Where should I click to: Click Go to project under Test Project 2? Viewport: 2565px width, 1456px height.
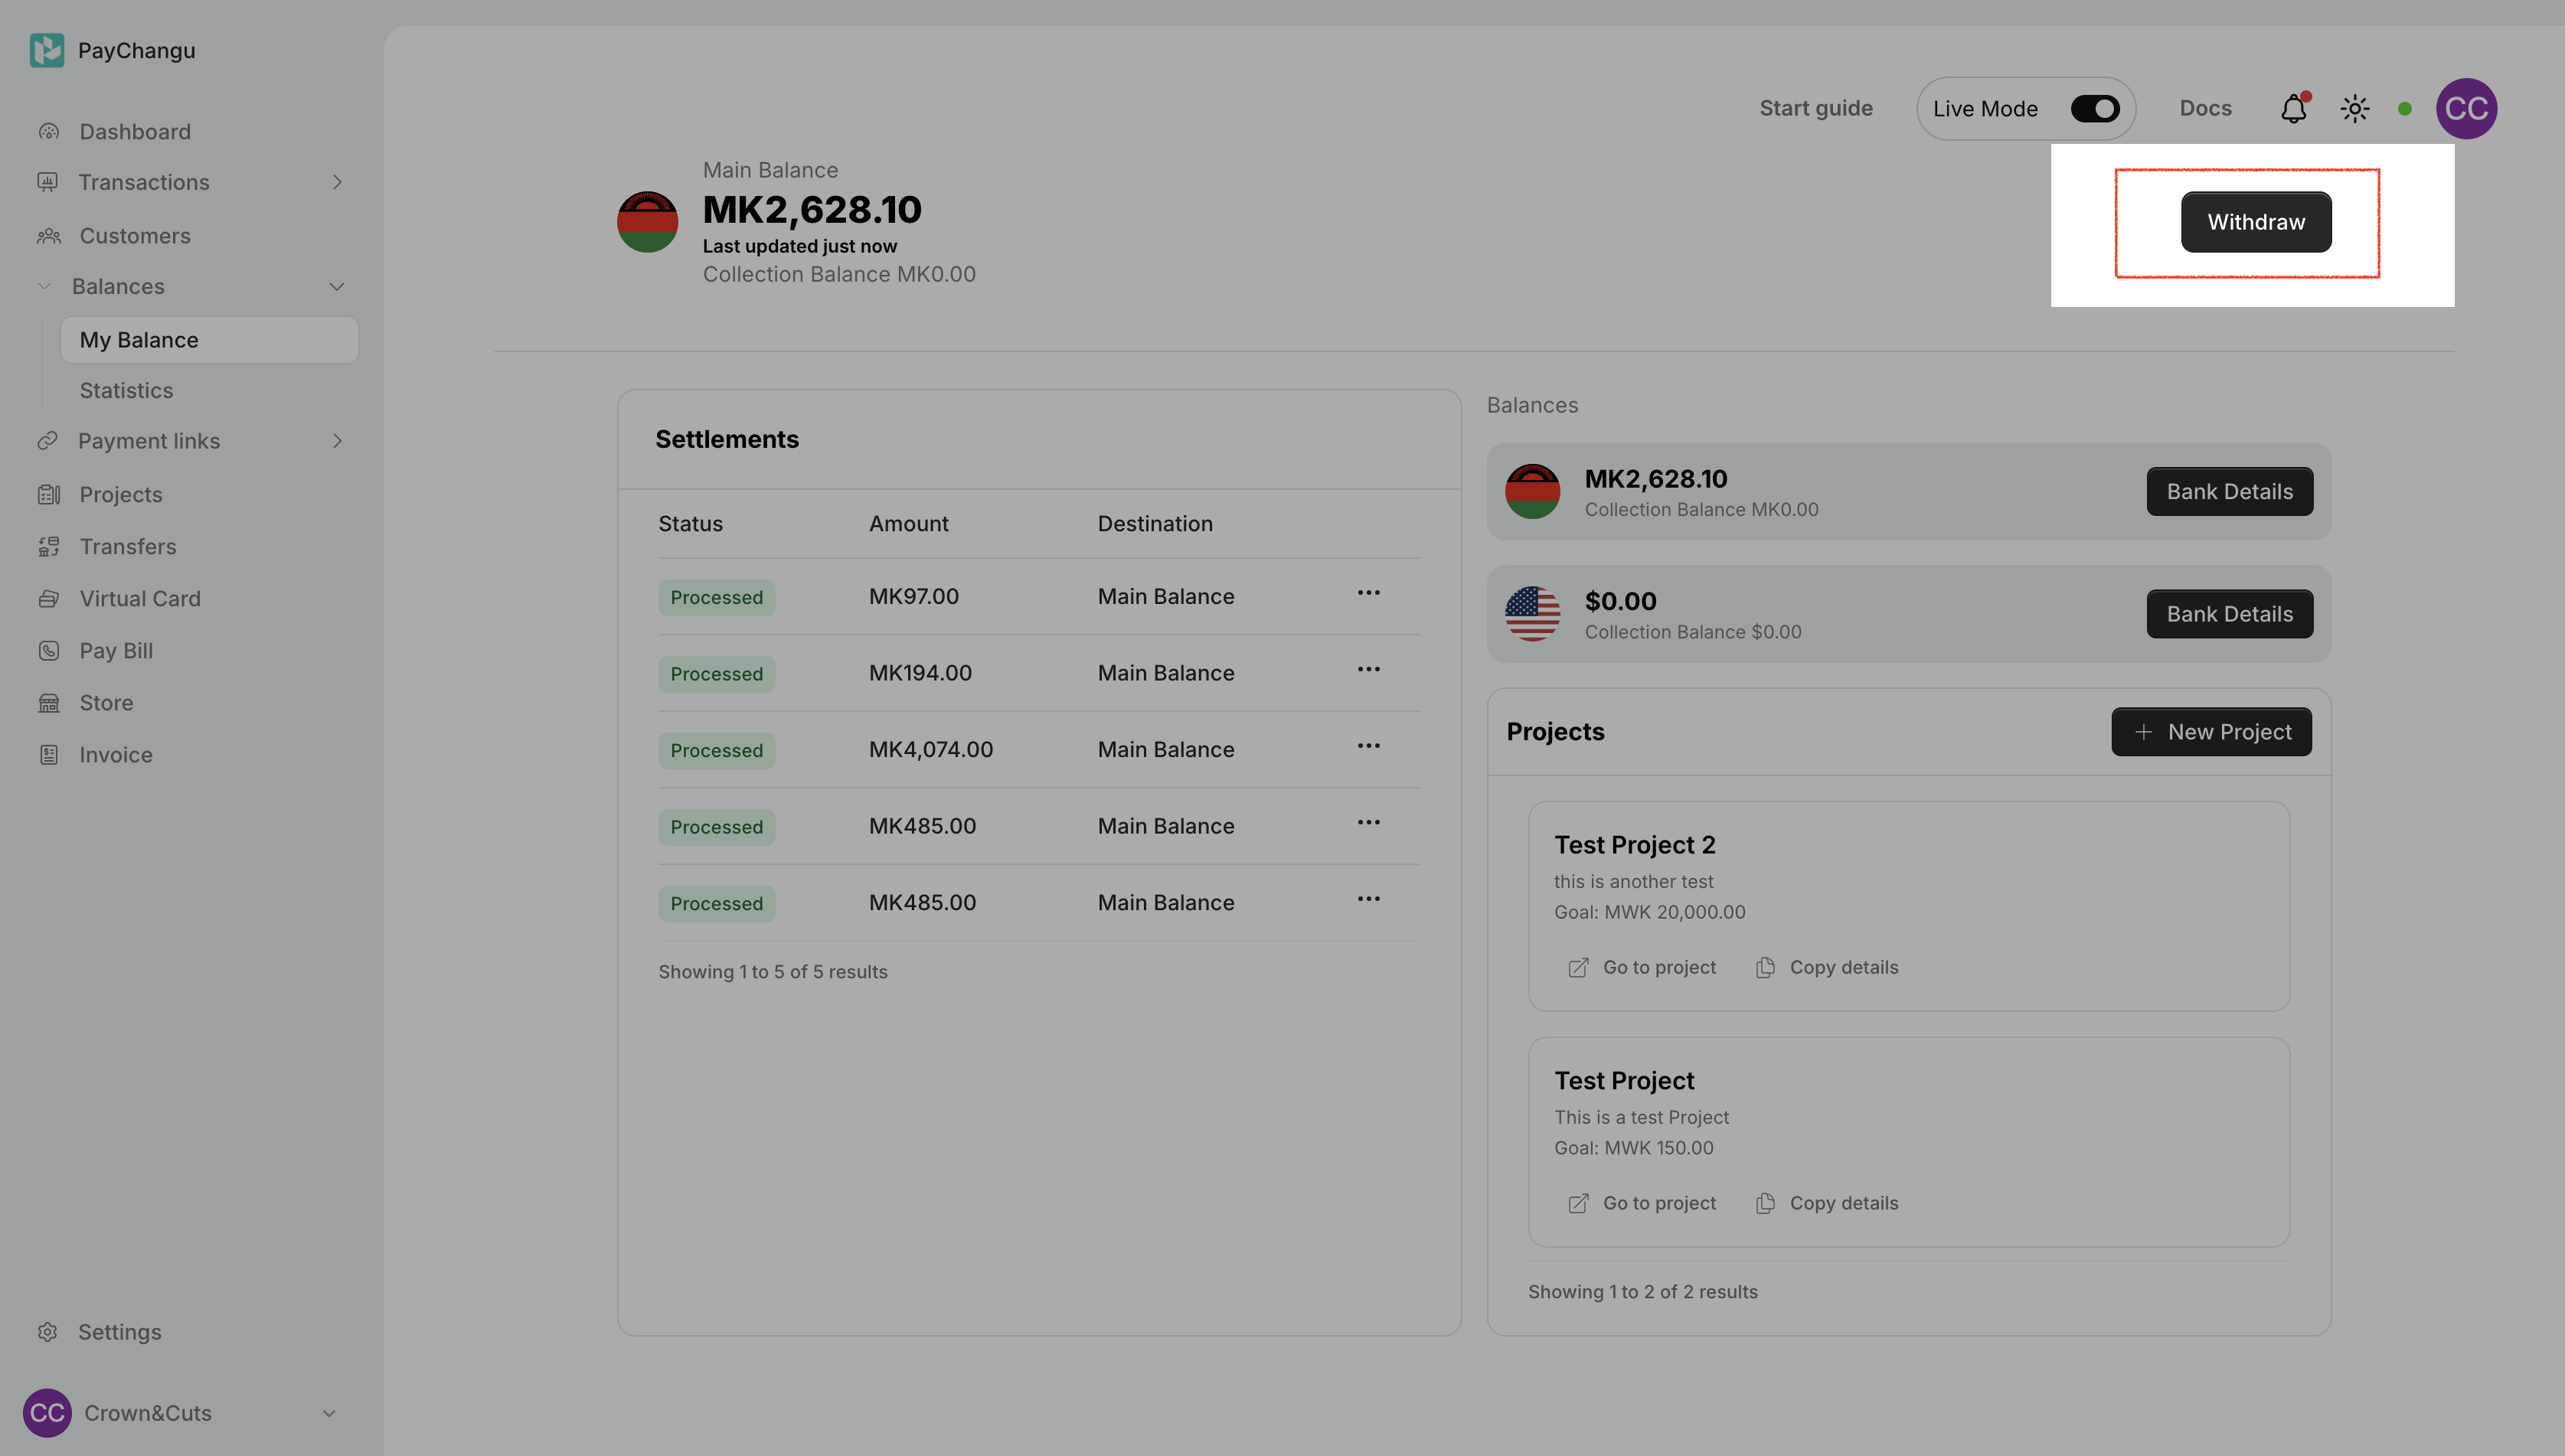pyautogui.click(x=1642, y=967)
